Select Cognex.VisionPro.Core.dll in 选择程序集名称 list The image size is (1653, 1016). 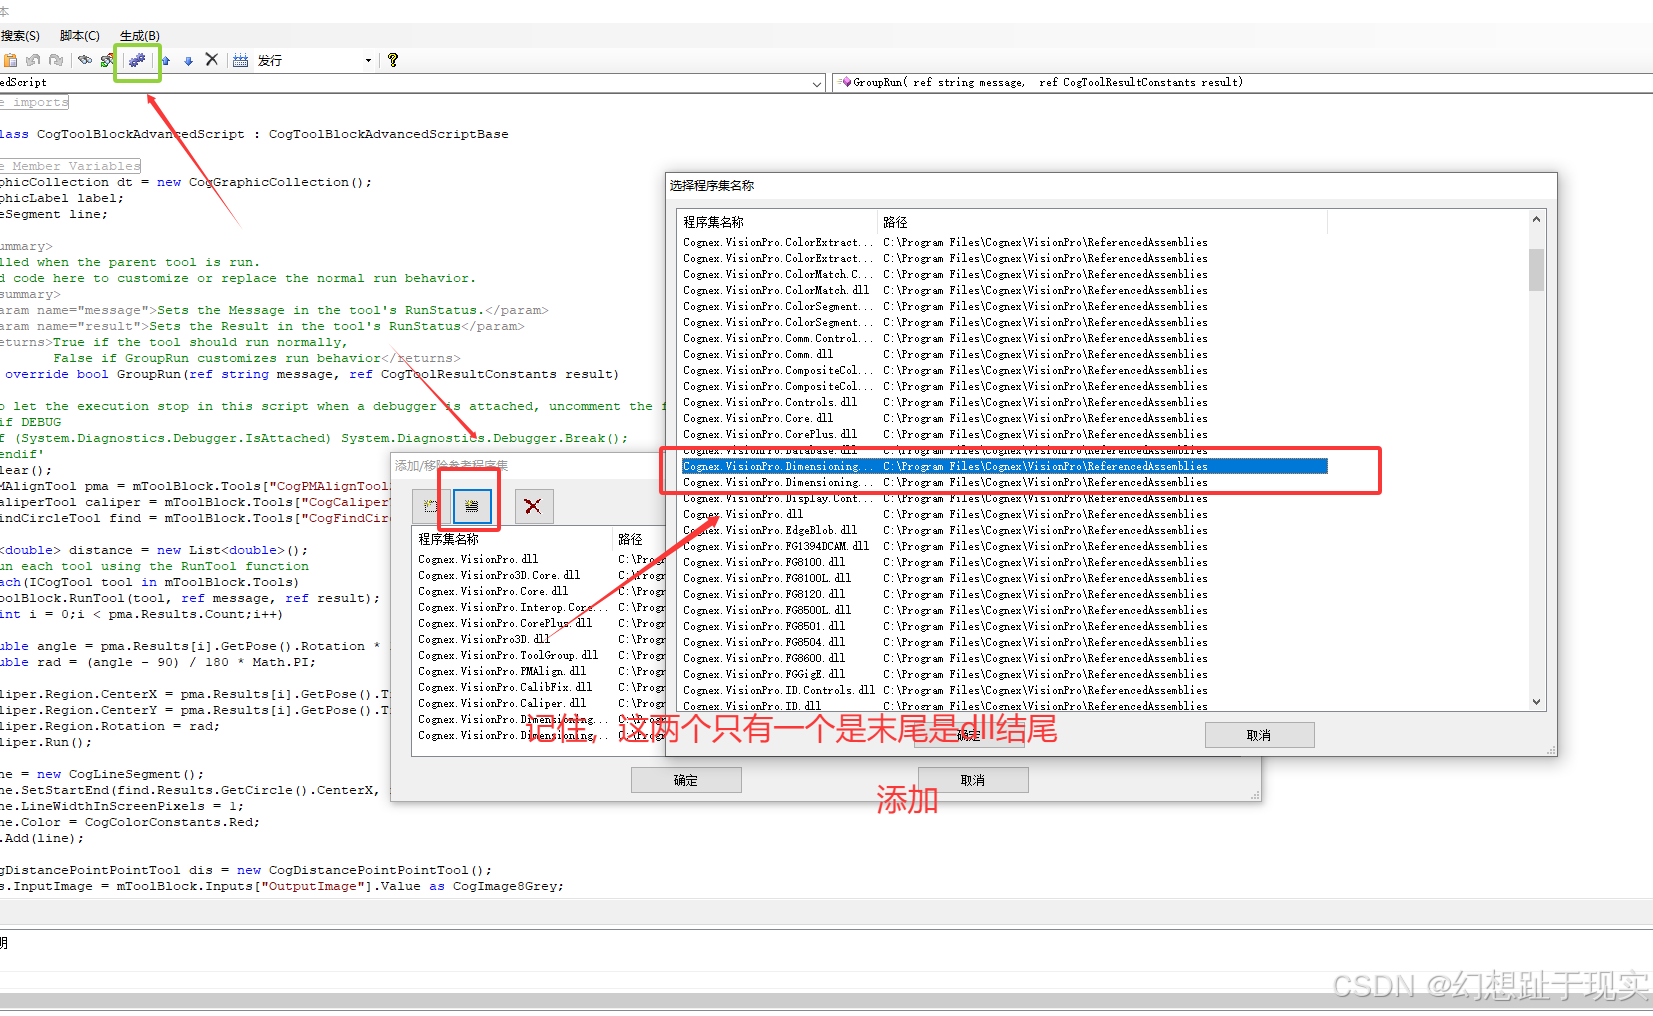coord(1004,418)
